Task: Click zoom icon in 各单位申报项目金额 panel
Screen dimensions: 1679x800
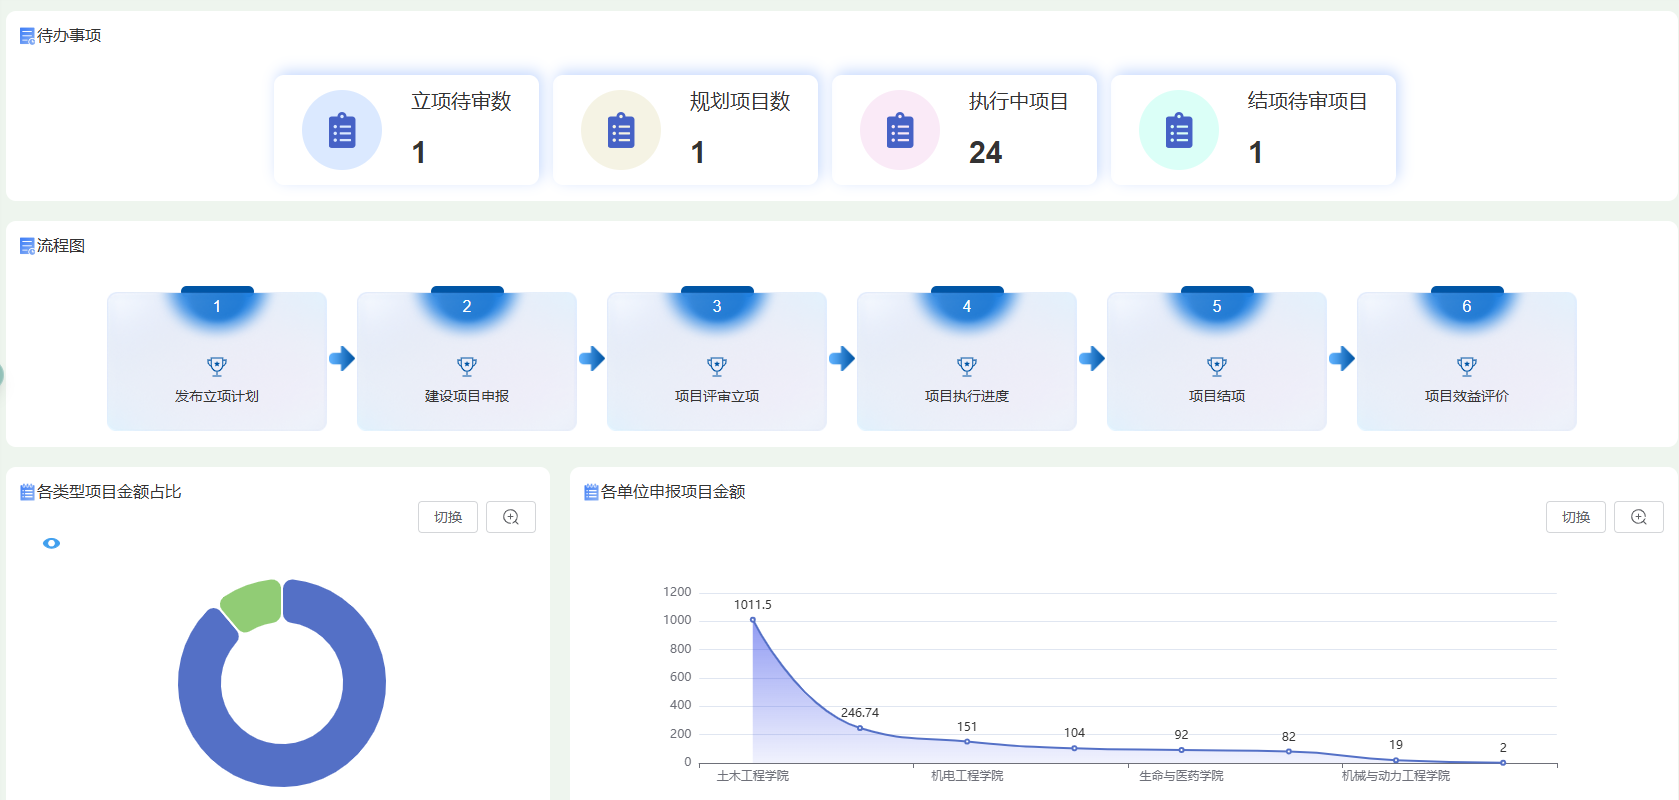Action: (1639, 517)
